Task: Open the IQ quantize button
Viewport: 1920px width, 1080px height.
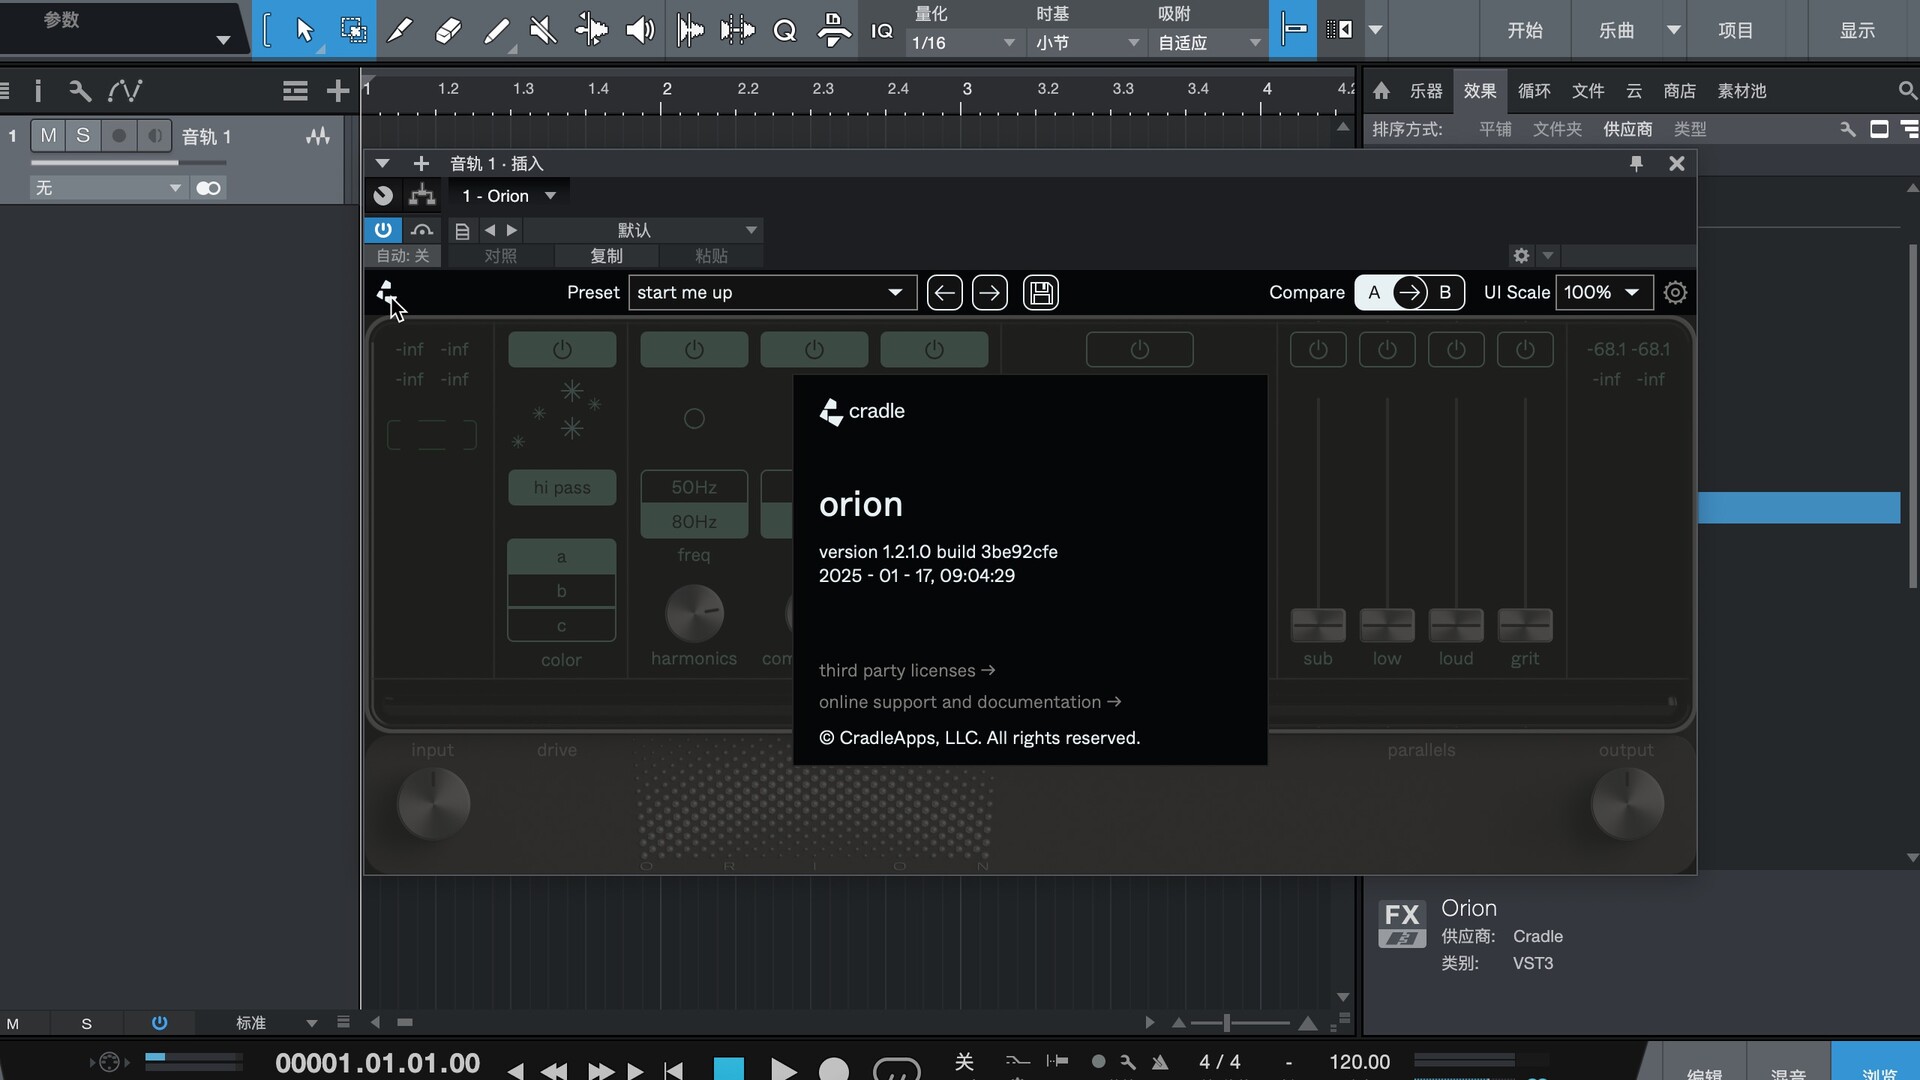Action: point(881,31)
